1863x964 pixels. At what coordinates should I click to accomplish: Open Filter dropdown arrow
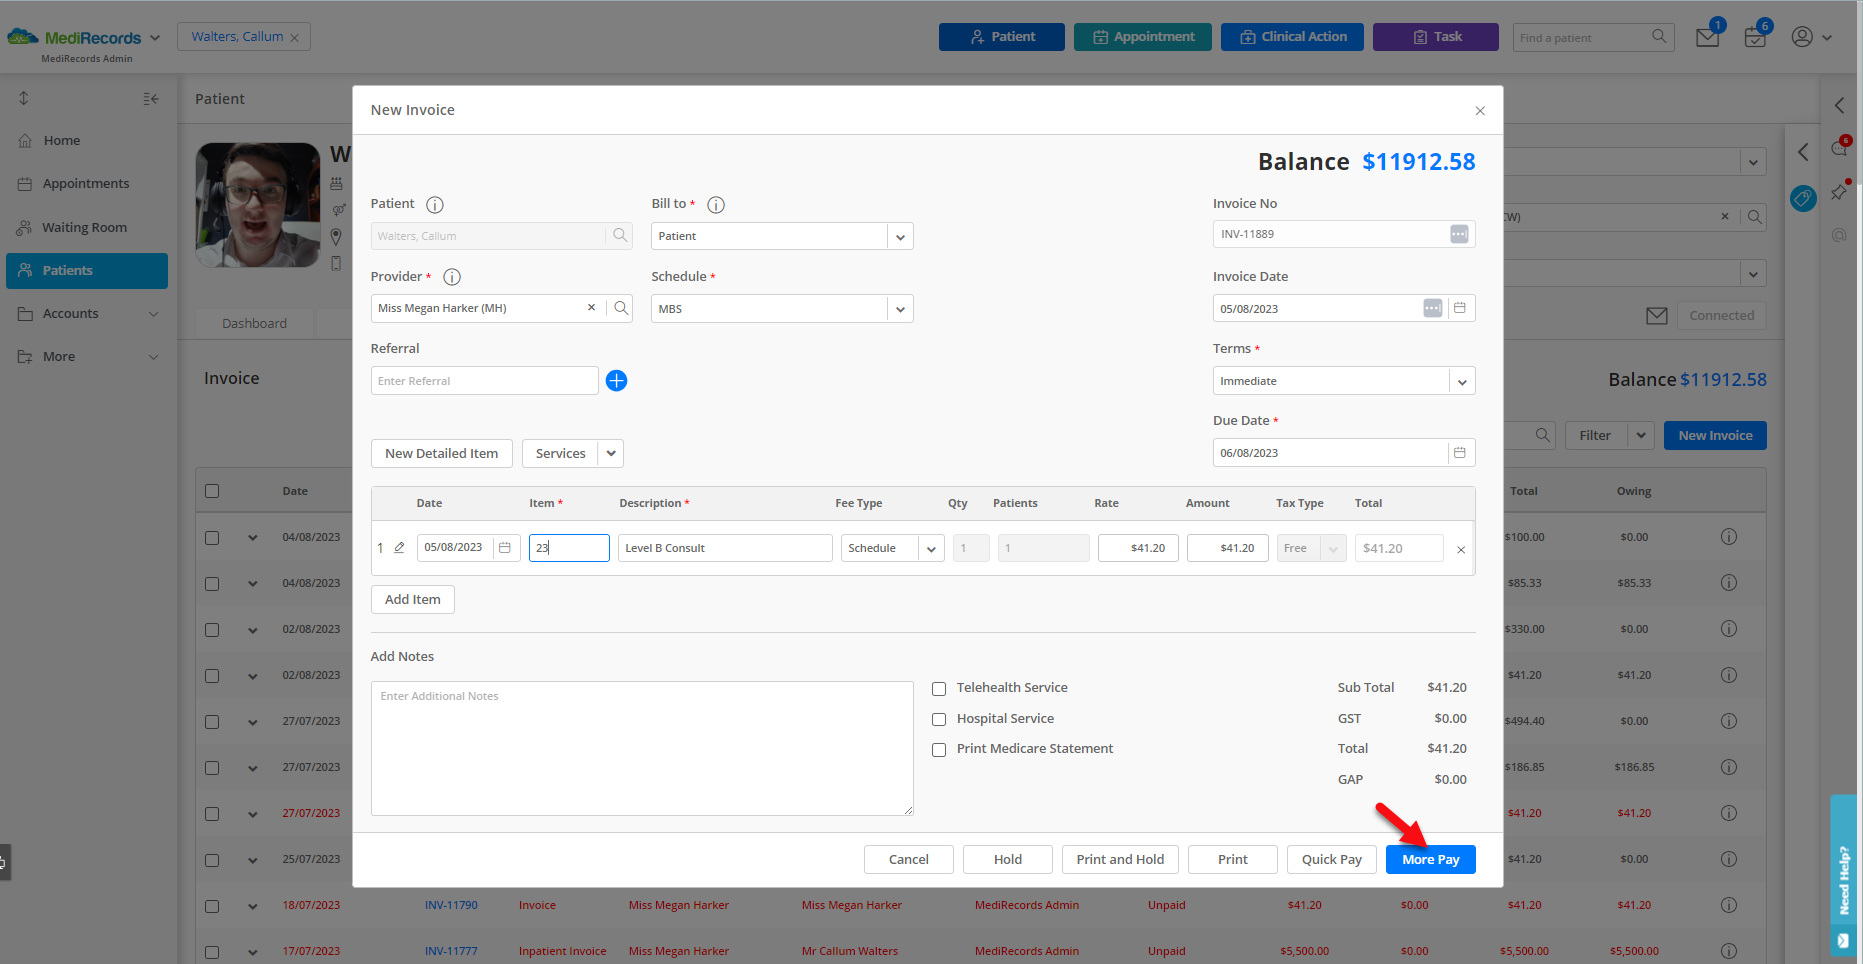click(x=1640, y=435)
